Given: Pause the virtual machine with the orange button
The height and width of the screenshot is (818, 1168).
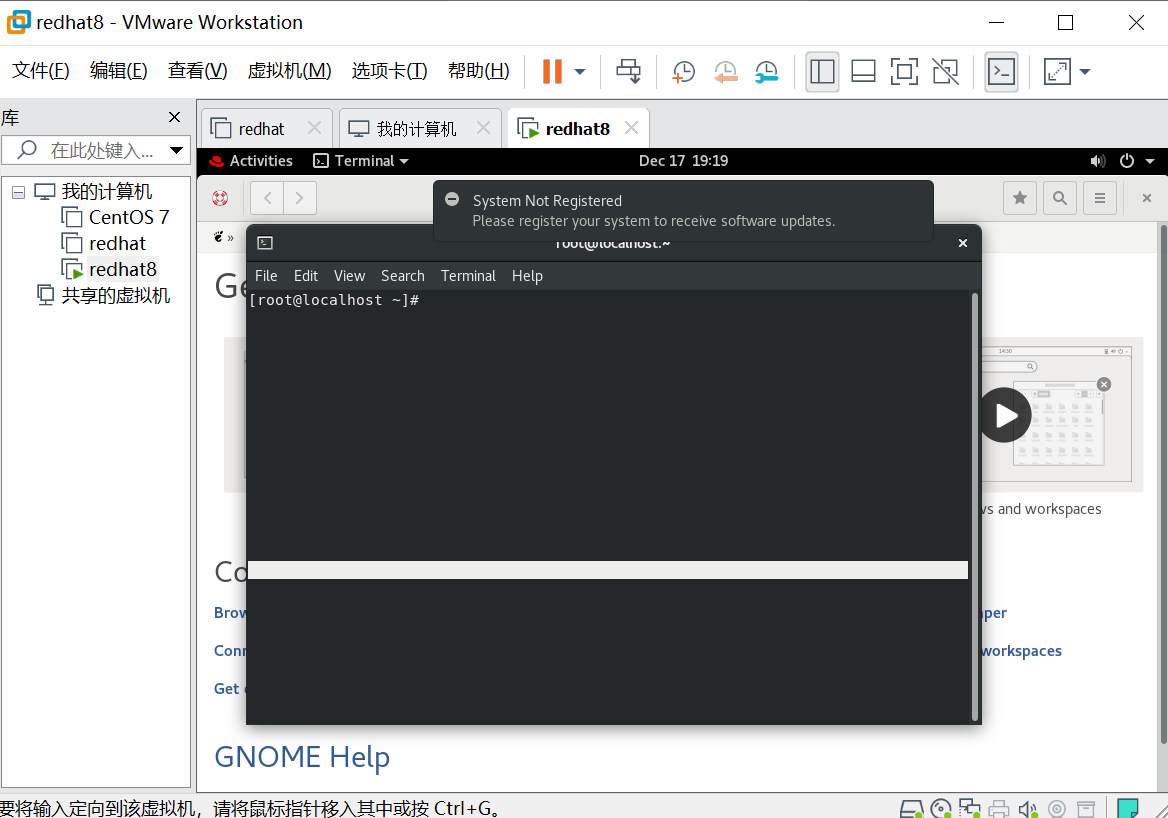Looking at the screenshot, I should (x=552, y=72).
